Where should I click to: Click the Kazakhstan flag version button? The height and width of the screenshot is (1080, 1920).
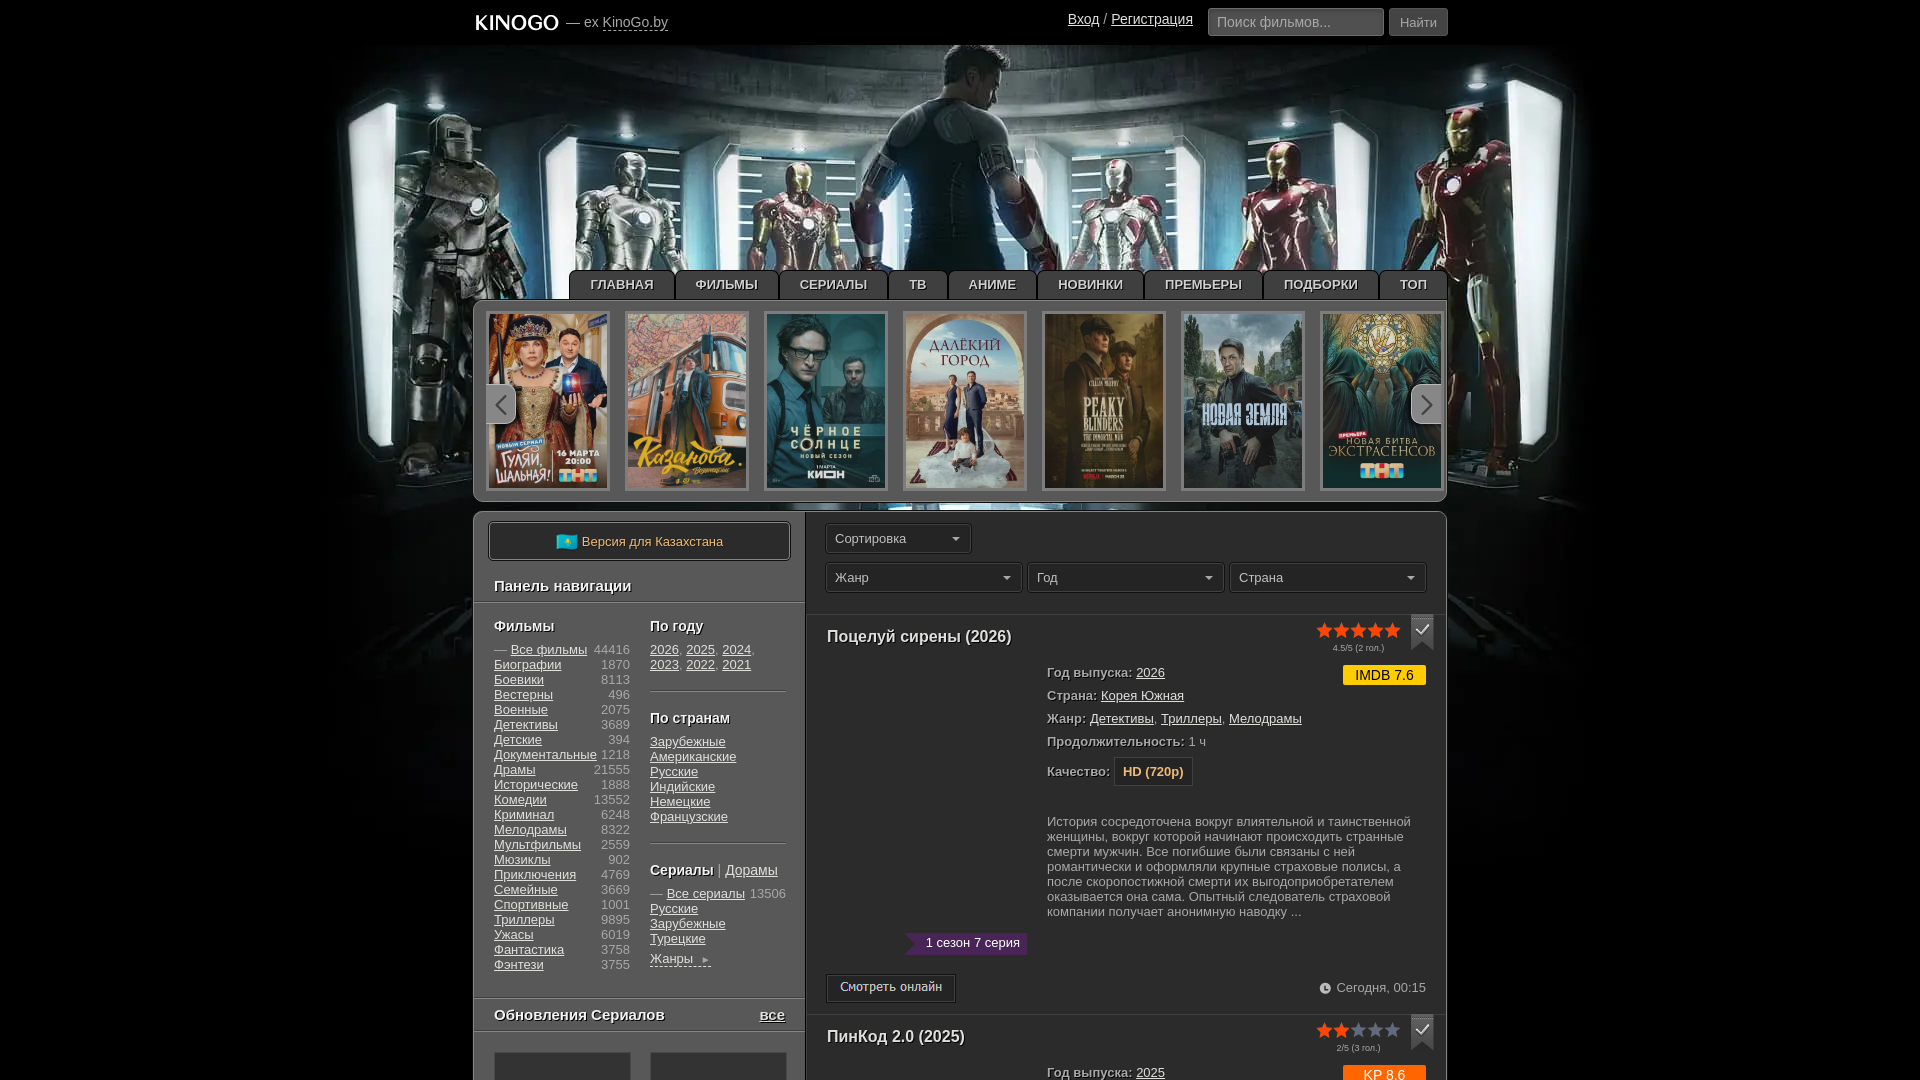point(639,542)
